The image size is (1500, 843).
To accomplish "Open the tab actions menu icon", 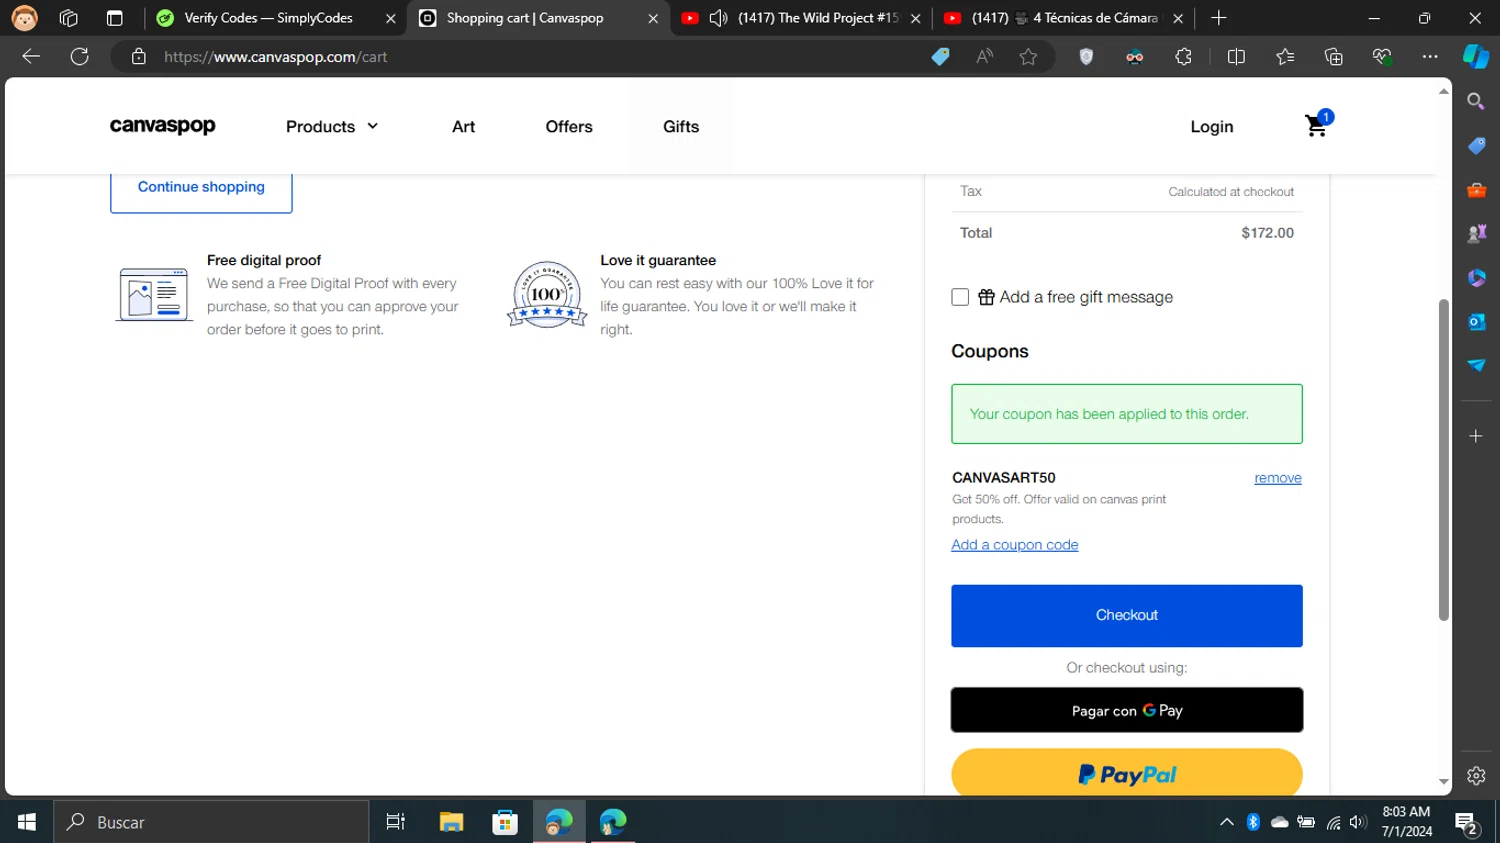I will click(x=114, y=18).
